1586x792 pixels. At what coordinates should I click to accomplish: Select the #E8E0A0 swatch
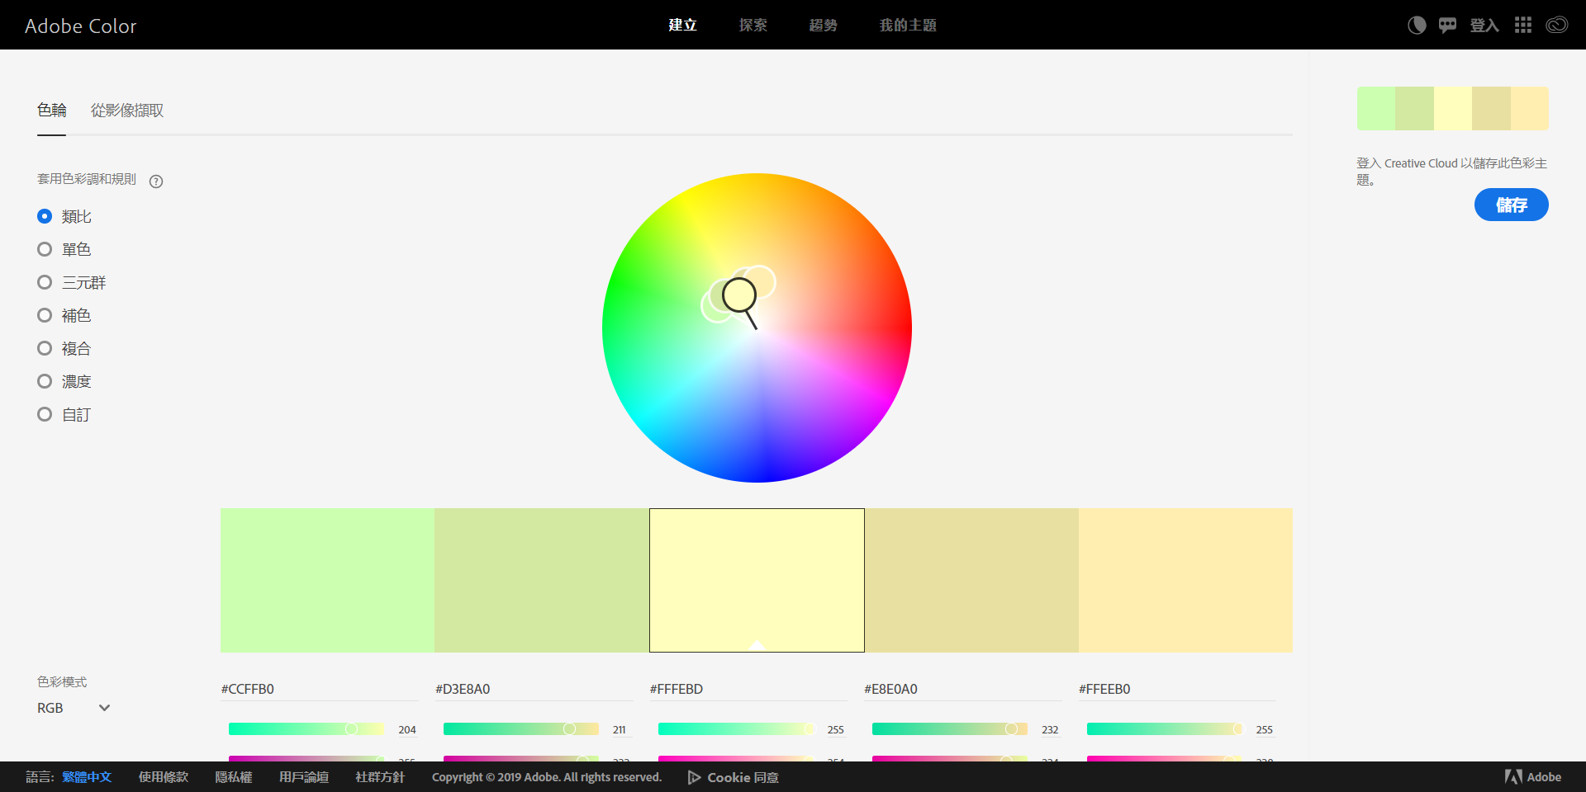coord(971,580)
